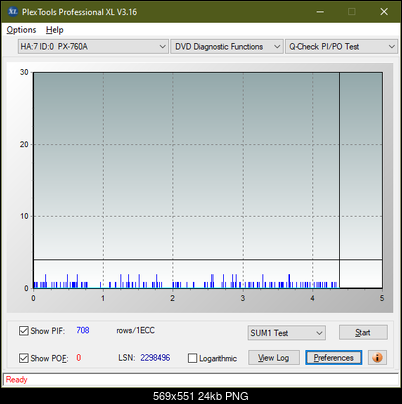Click the Start button
402x404 pixels.
[363, 332]
